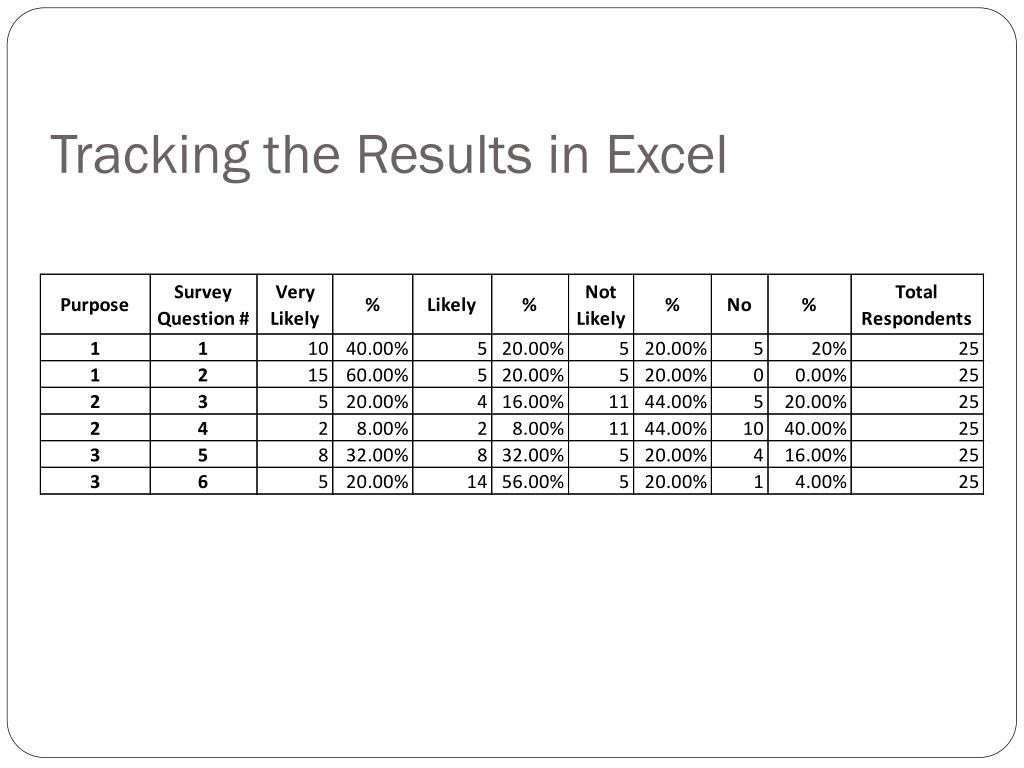
Task: Click the Likely value 14 cell
Action: click(x=452, y=482)
